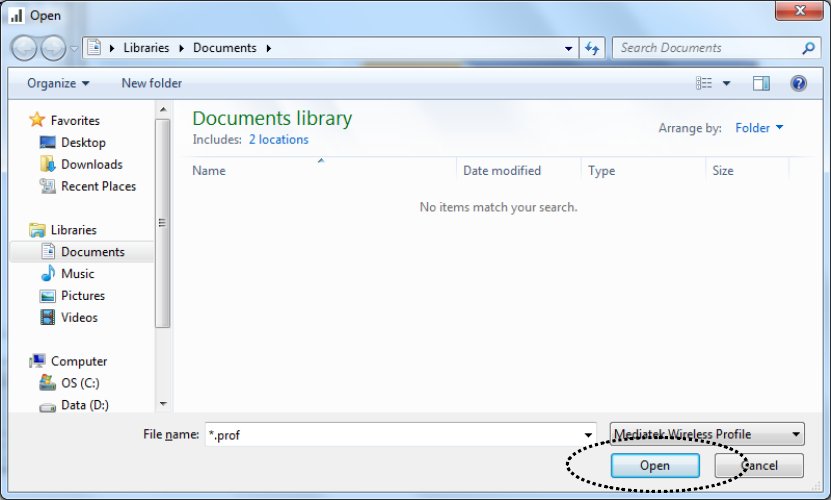Click the Documents library icon in sidebar
The height and width of the screenshot is (500, 831).
pyautogui.click(x=48, y=251)
